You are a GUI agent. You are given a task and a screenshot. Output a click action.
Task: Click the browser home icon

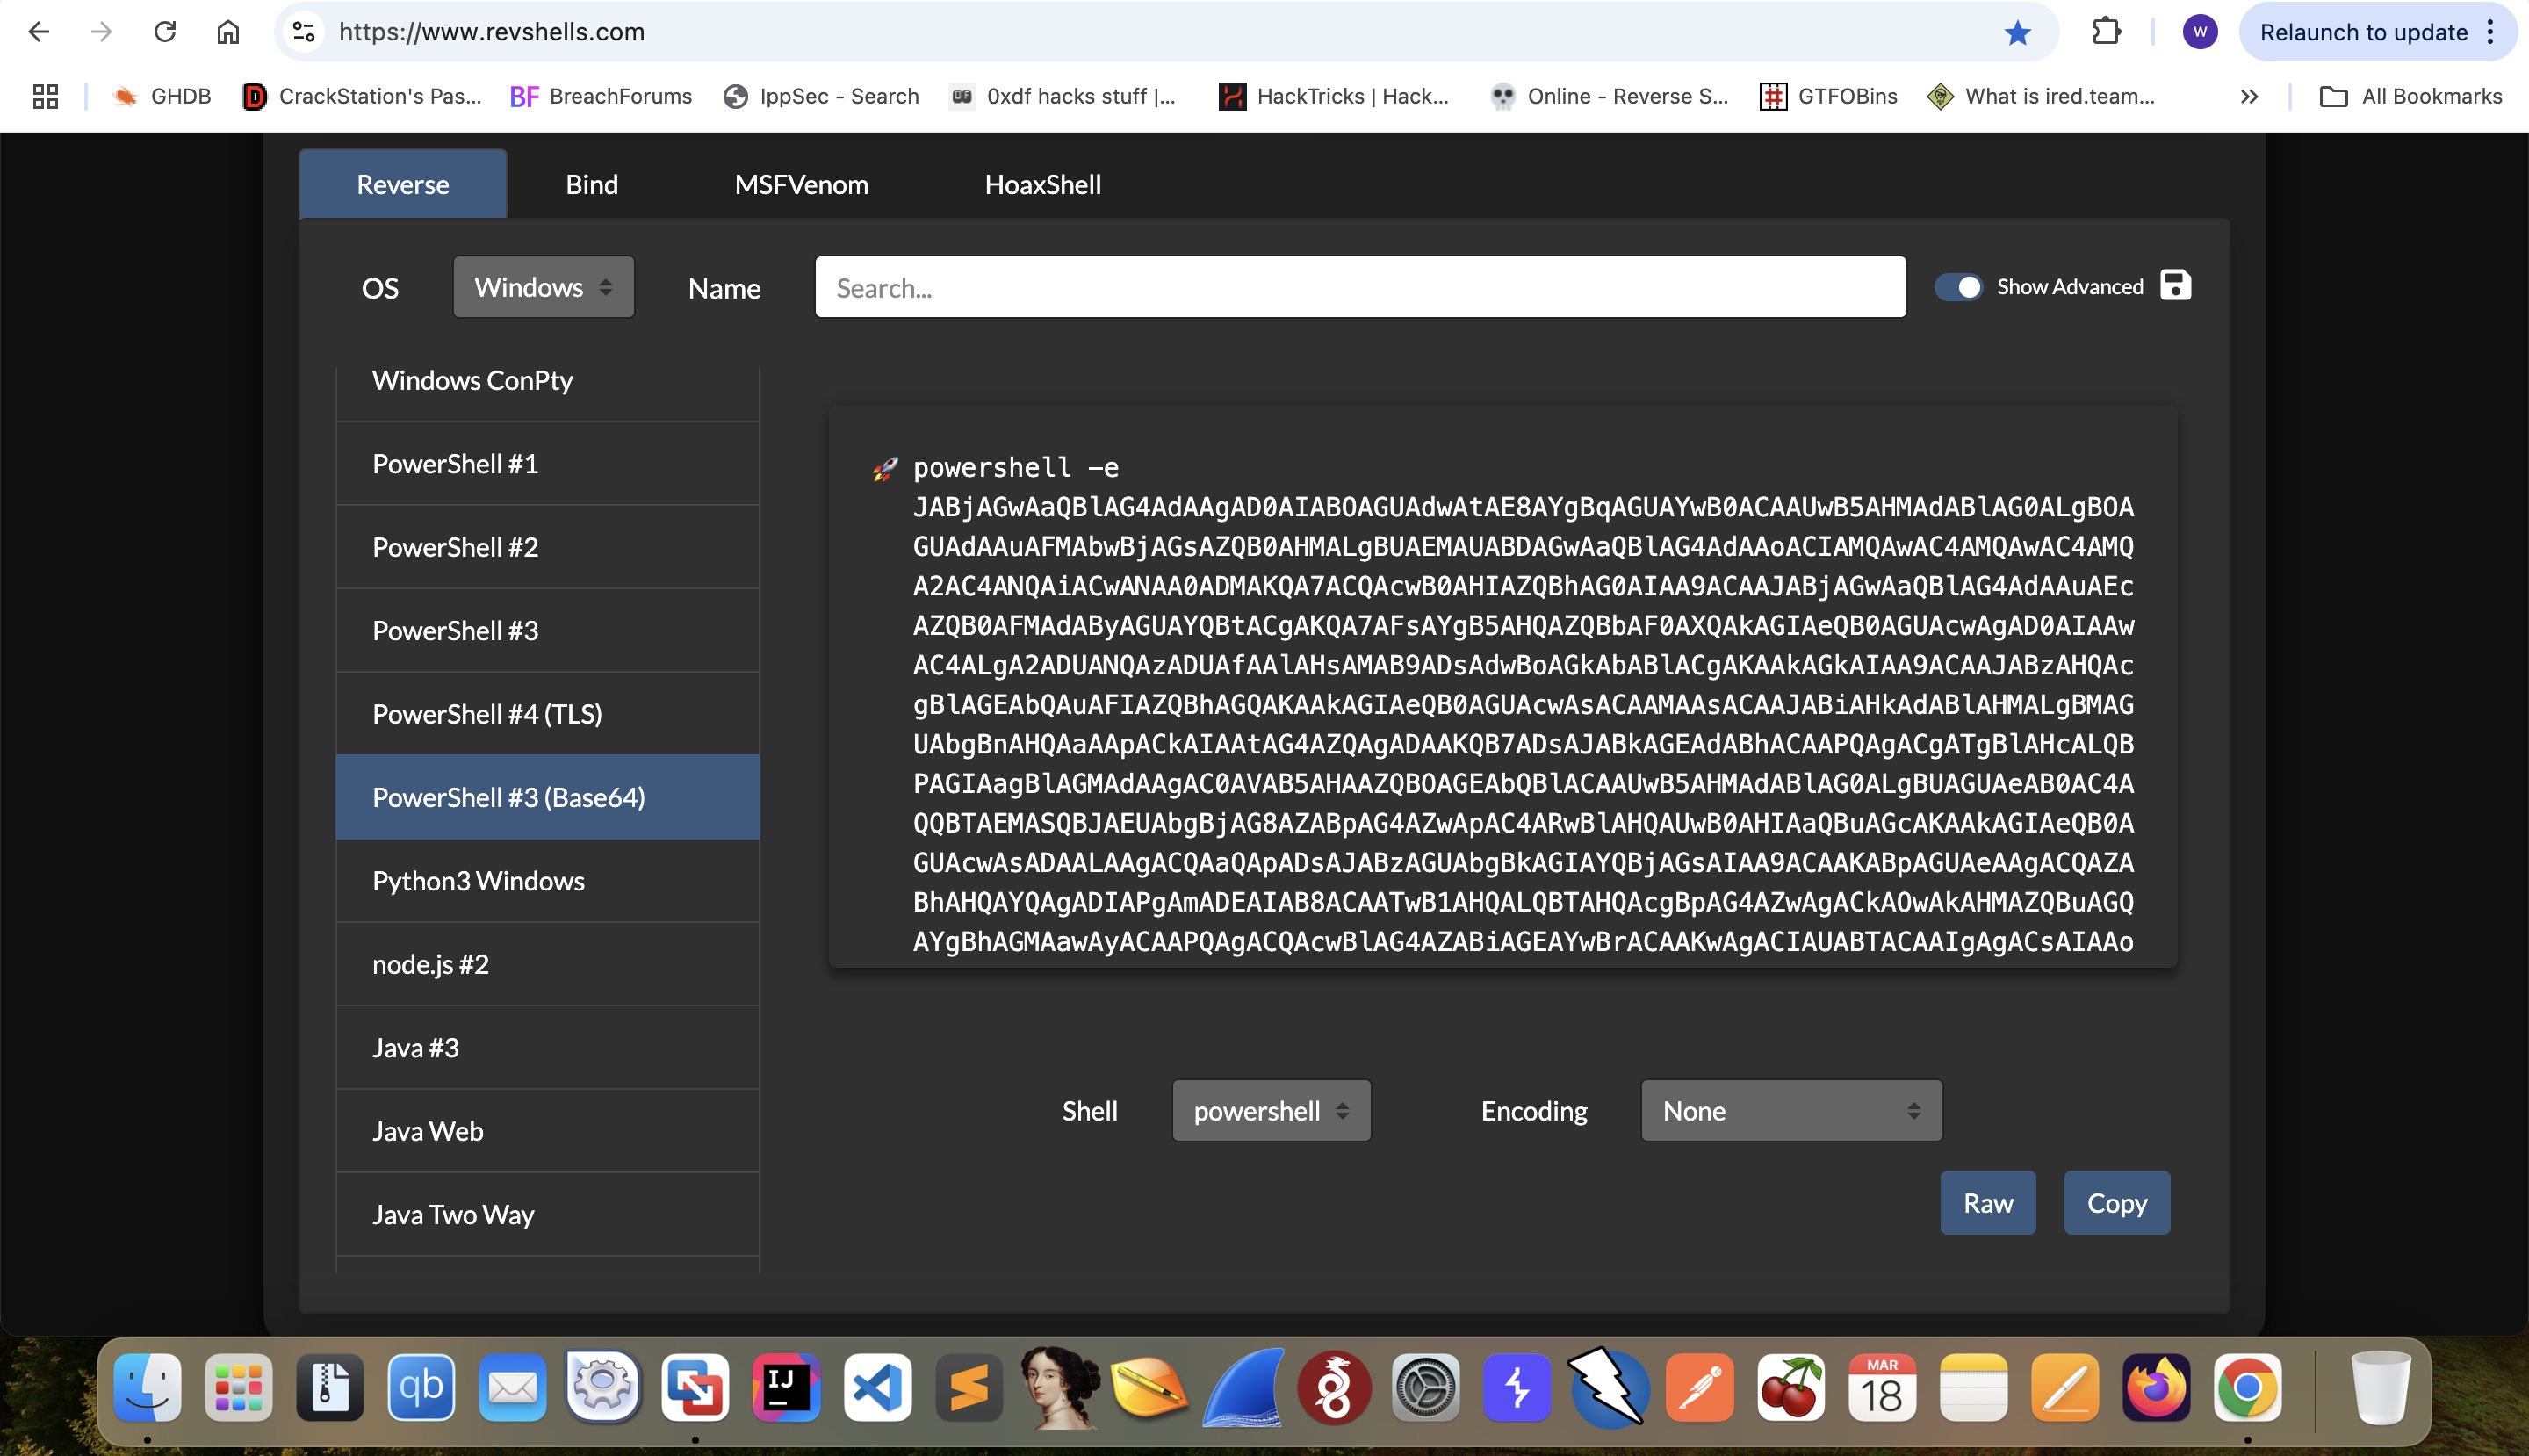(228, 32)
